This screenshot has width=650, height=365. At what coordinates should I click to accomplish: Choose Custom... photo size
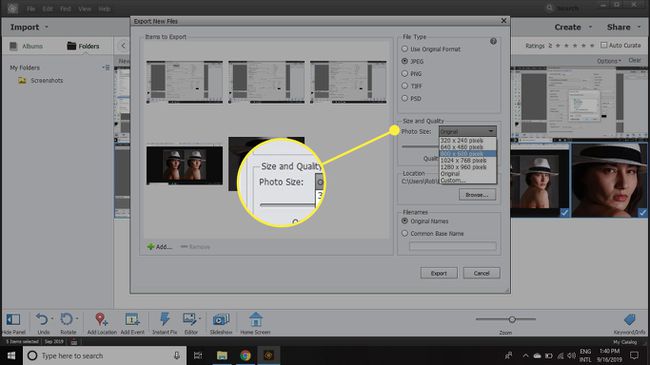click(x=453, y=180)
